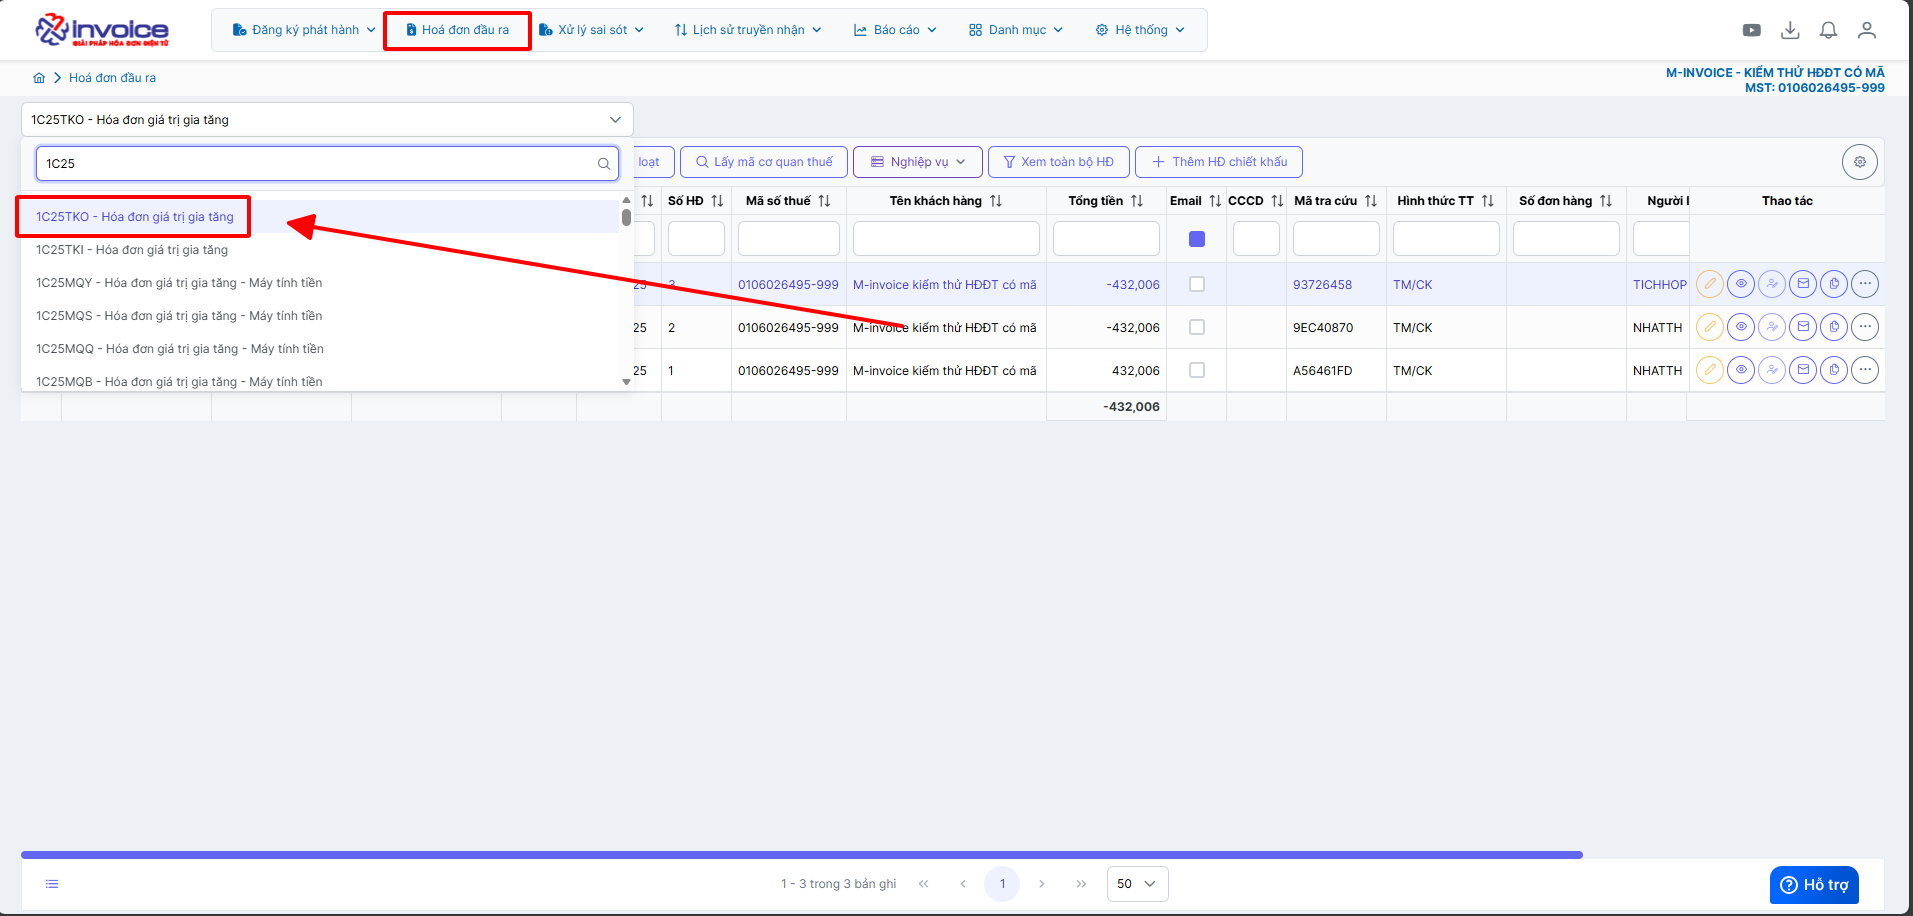Screen dimensions: 1913x916
Task: Click the notification bell icon
Action: coord(1828,30)
